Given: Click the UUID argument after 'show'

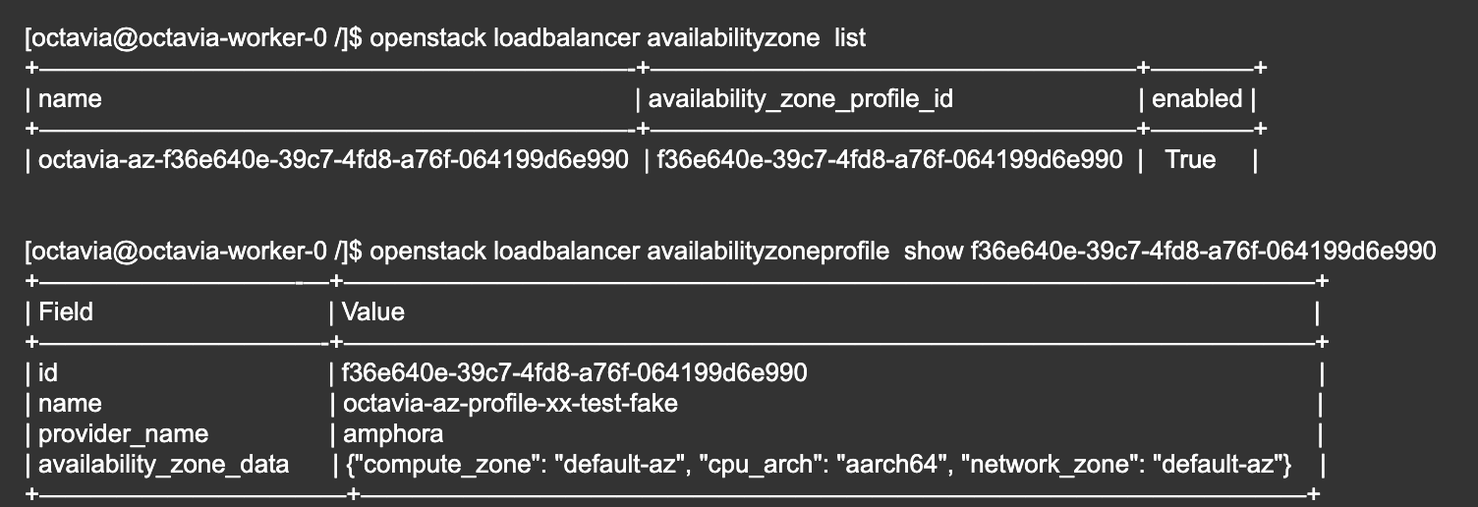Looking at the screenshot, I should (x=1203, y=251).
